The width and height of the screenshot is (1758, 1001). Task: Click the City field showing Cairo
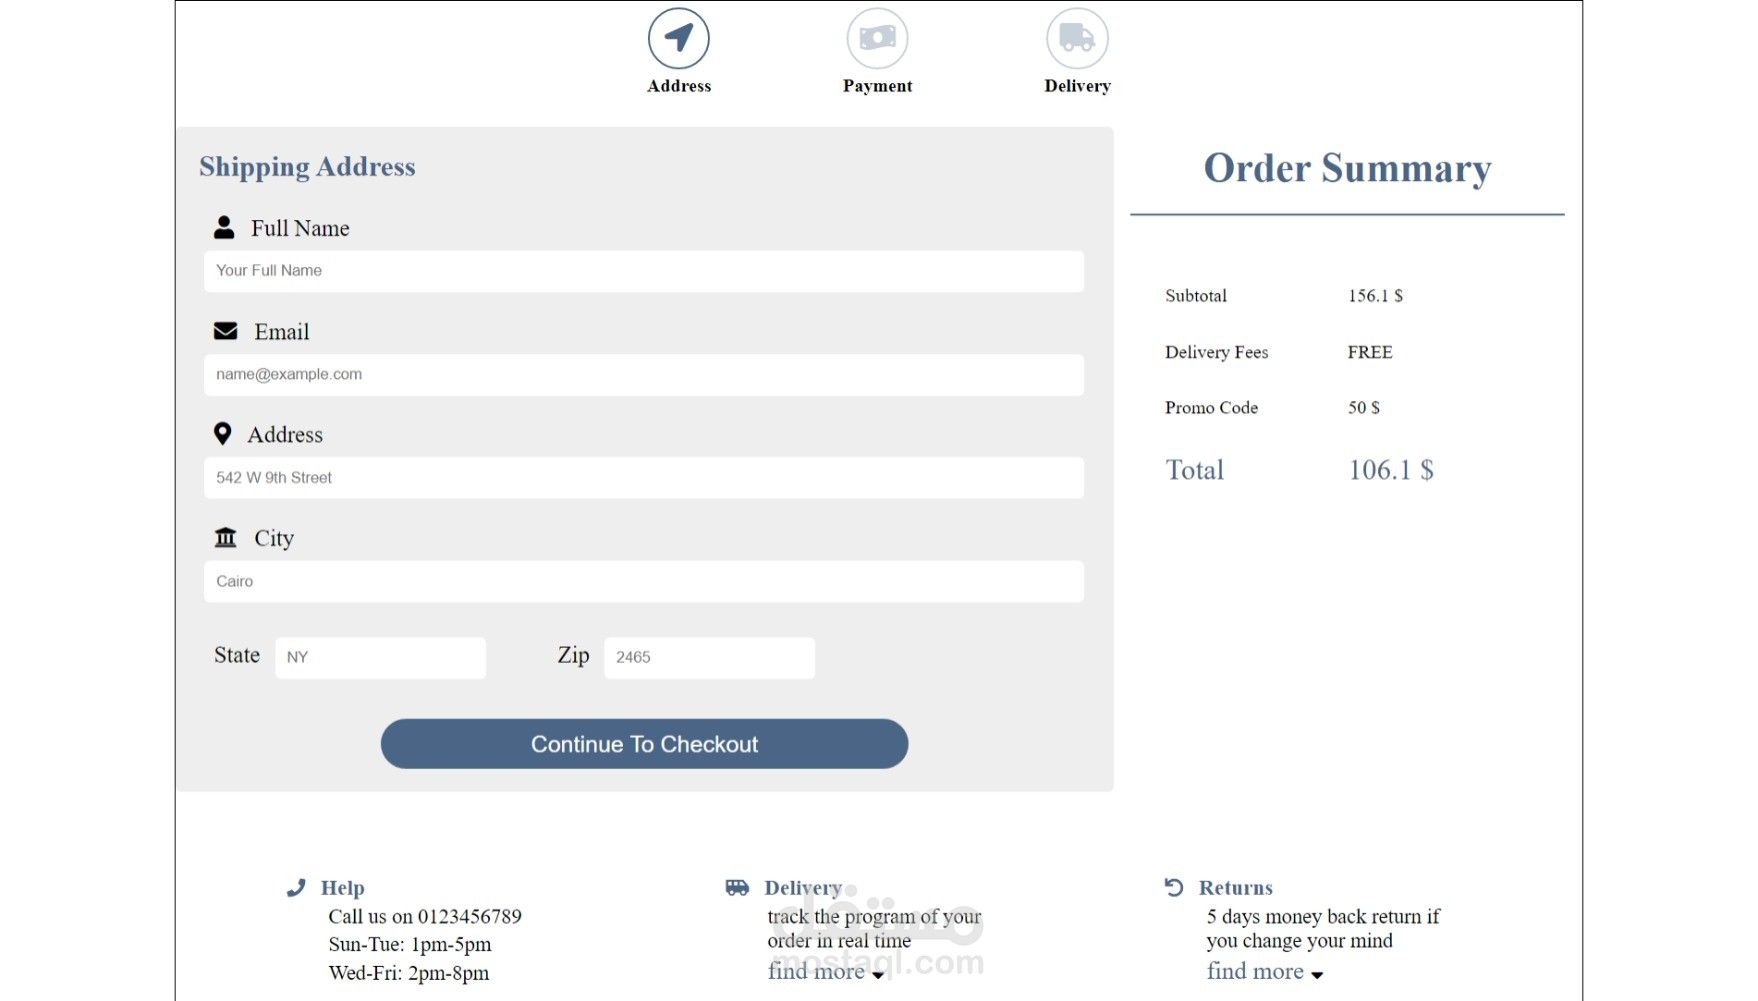(x=644, y=581)
